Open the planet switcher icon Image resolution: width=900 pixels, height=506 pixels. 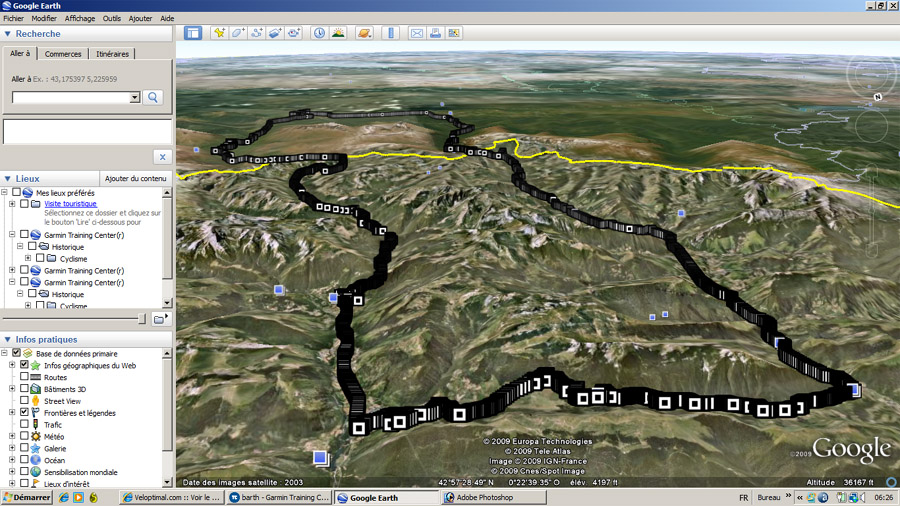point(364,33)
